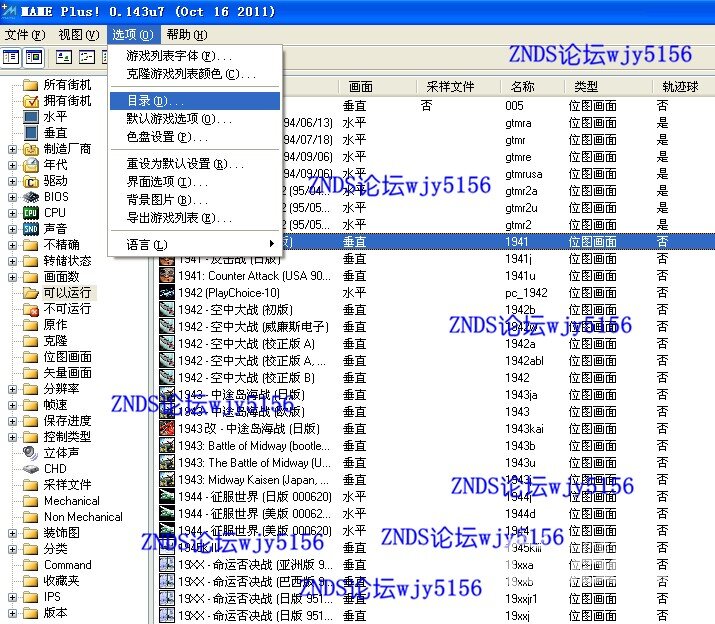
Task: Choose 导出游戏列表(E)... menu entry
Action: [195, 218]
